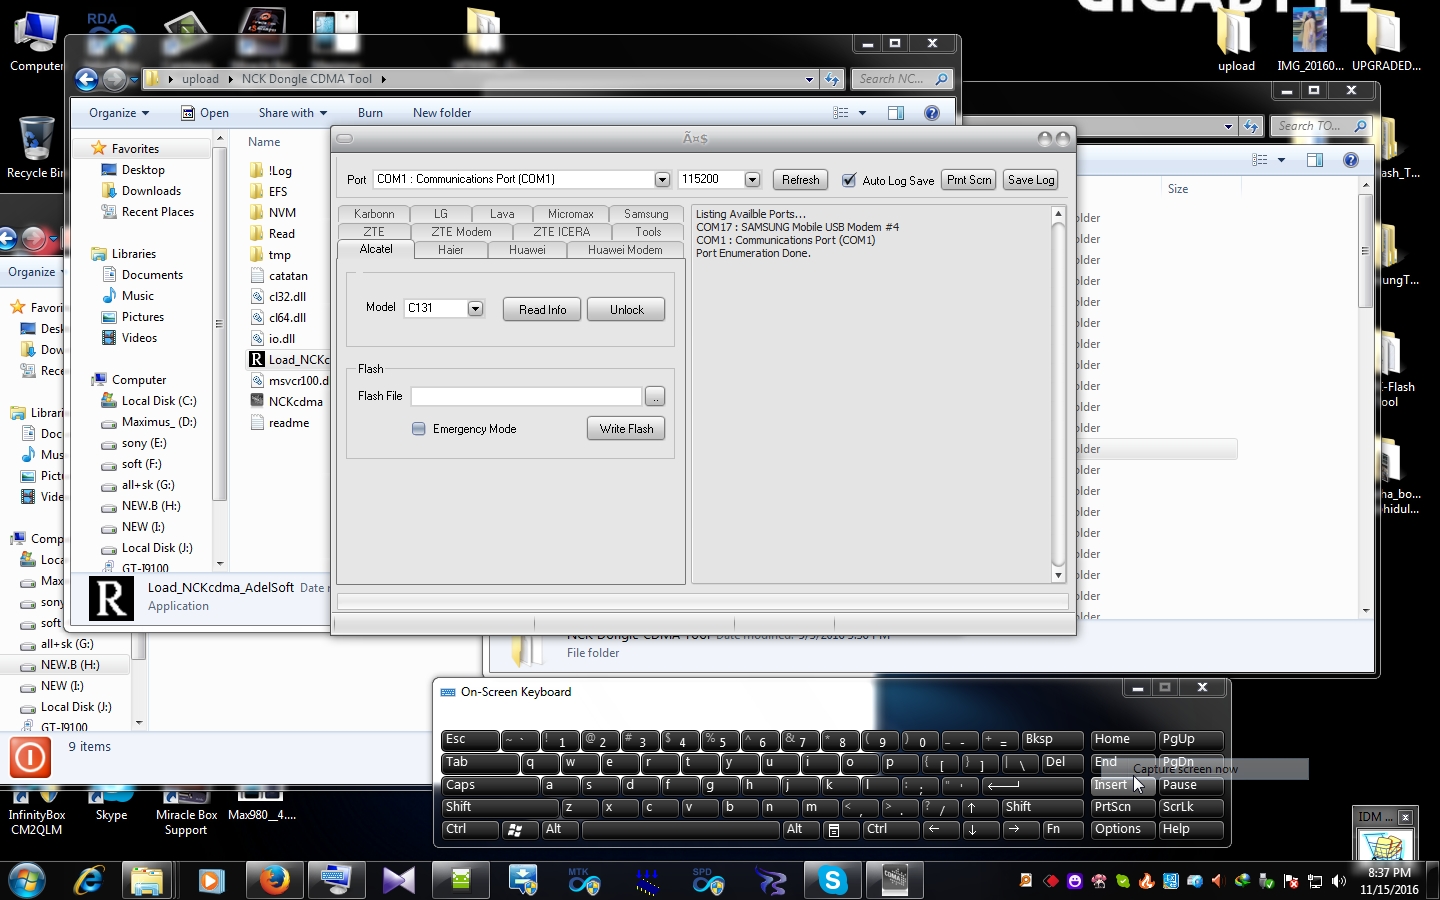The width and height of the screenshot is (1440, 900).
Task: Click the Save Log button
Action: tap(1031, 180)
